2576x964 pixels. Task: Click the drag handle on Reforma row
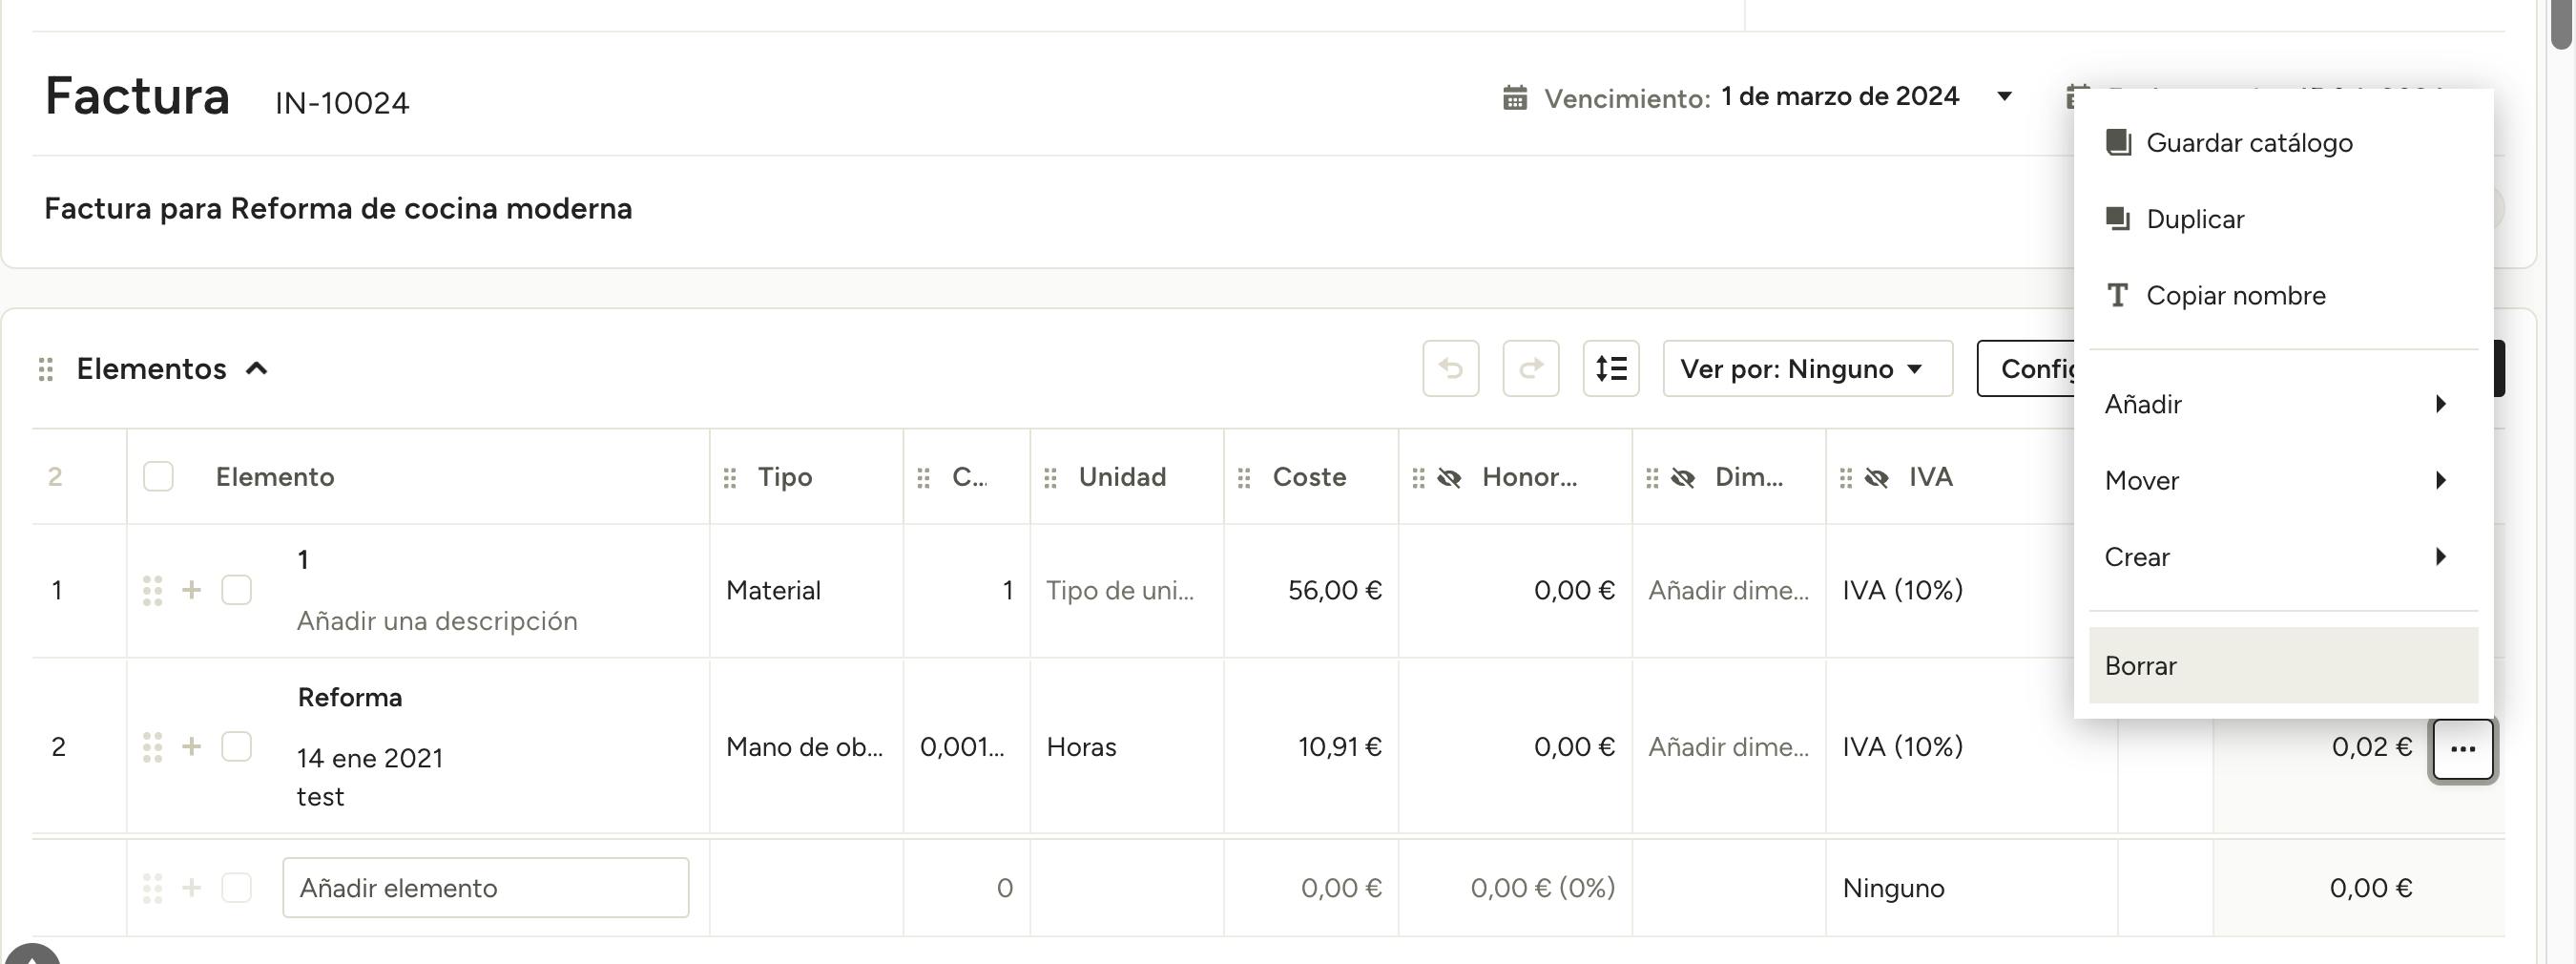point(152,747)
